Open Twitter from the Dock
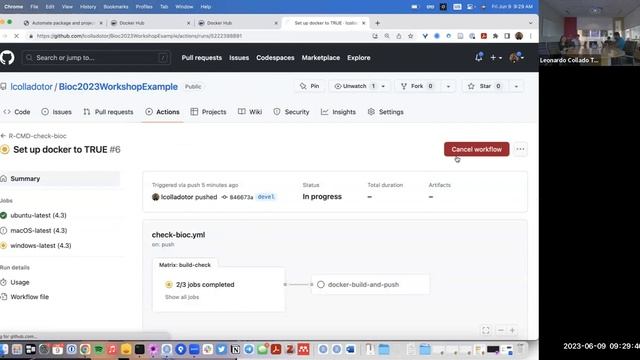Screen dimensions: 640x360 pyautogui.click(x=222, y=349)
